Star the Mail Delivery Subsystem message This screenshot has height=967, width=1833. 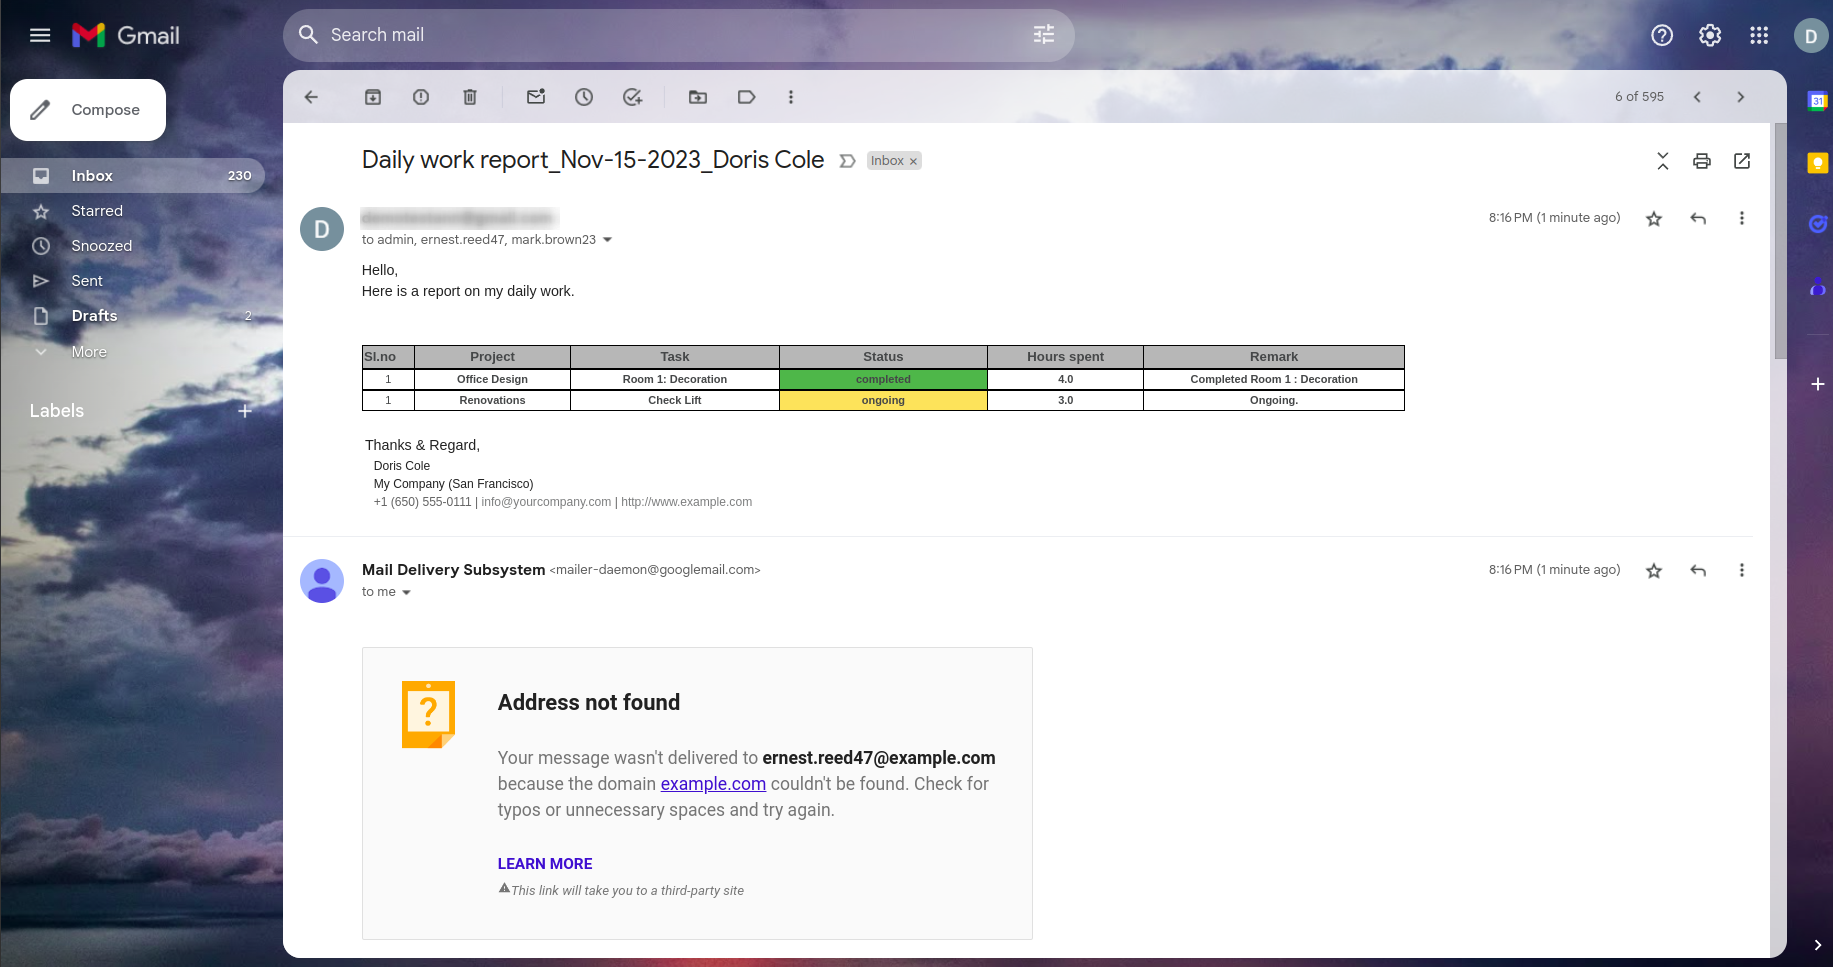(1654, 571)
